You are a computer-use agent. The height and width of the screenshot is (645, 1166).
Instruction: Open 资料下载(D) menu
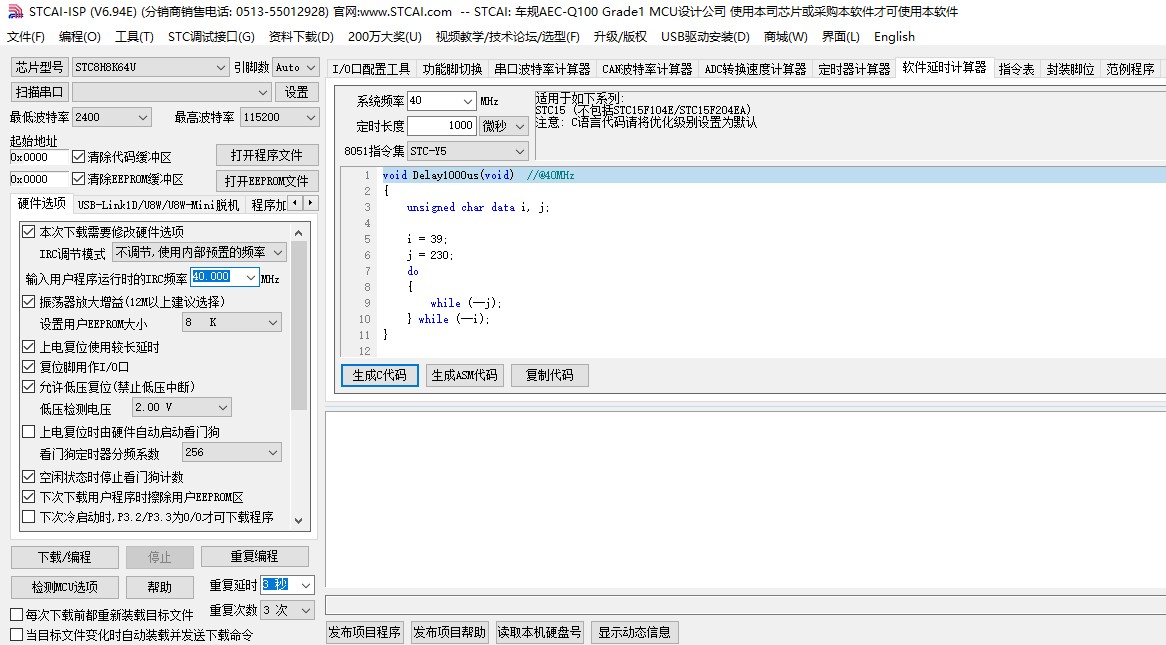(301, 36)
